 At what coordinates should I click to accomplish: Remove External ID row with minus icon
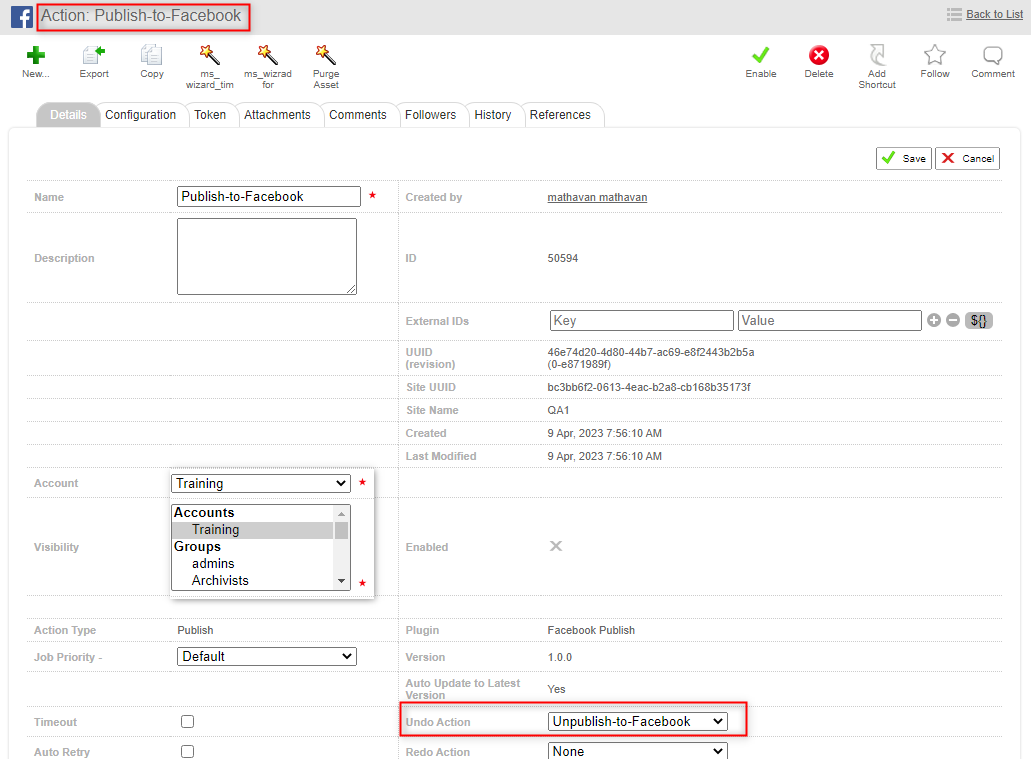point(953,320)
